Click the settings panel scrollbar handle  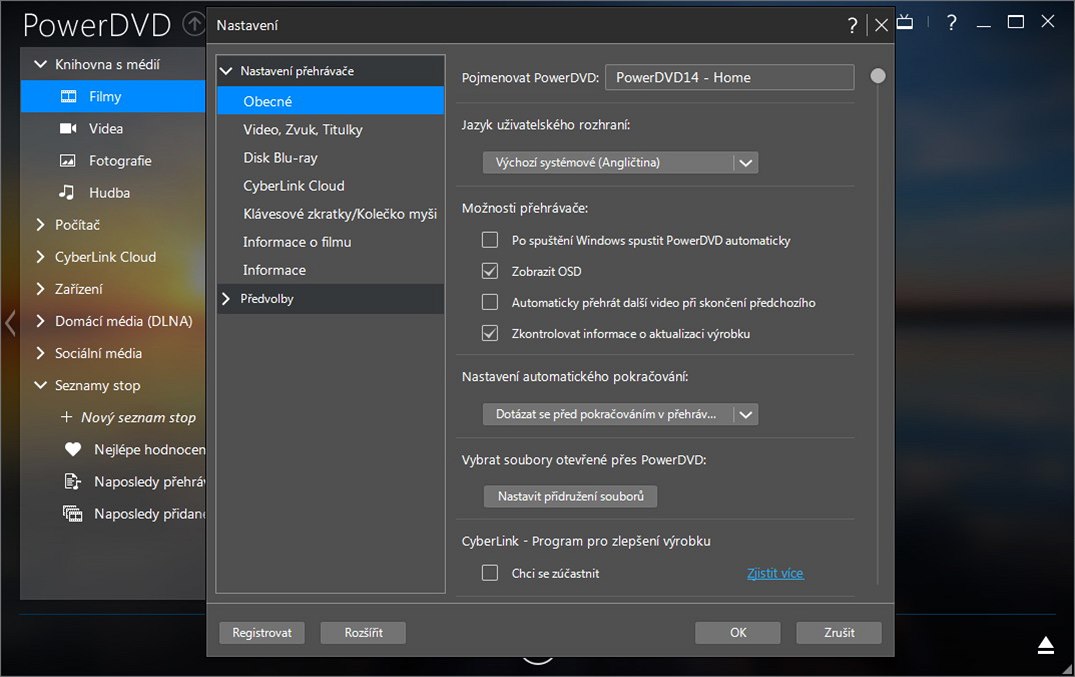click(878, 76)
